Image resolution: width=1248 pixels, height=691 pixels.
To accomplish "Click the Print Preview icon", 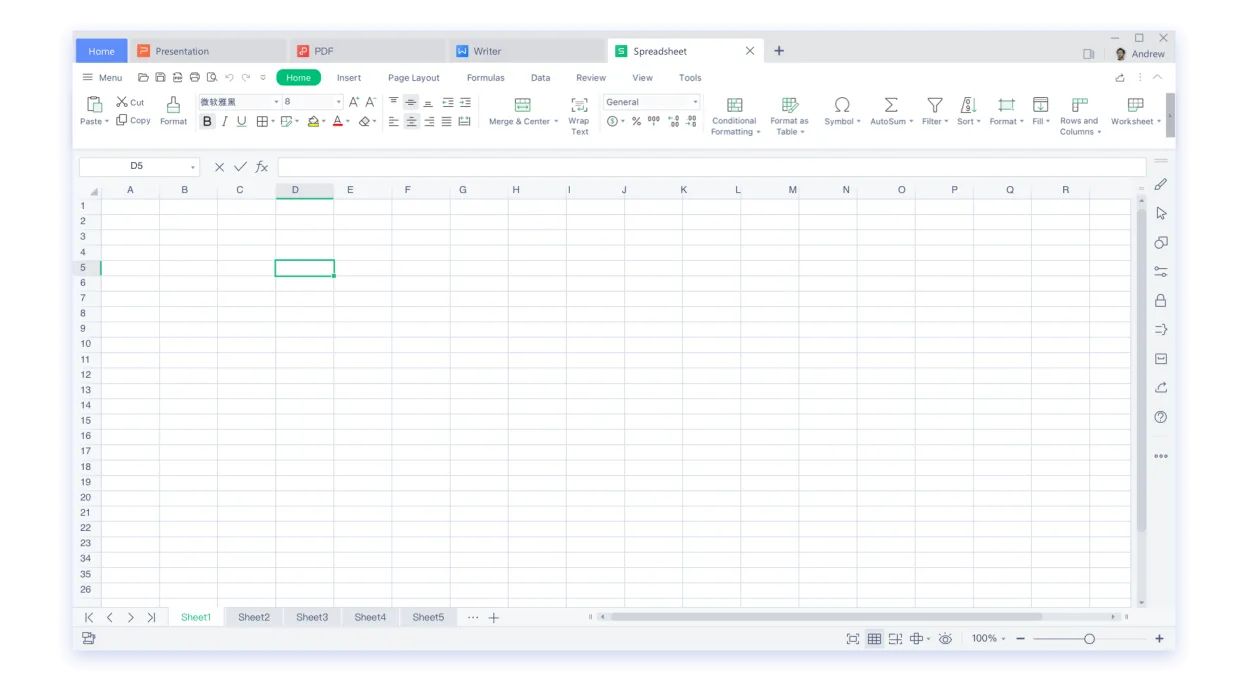I will tap(212, 77).
